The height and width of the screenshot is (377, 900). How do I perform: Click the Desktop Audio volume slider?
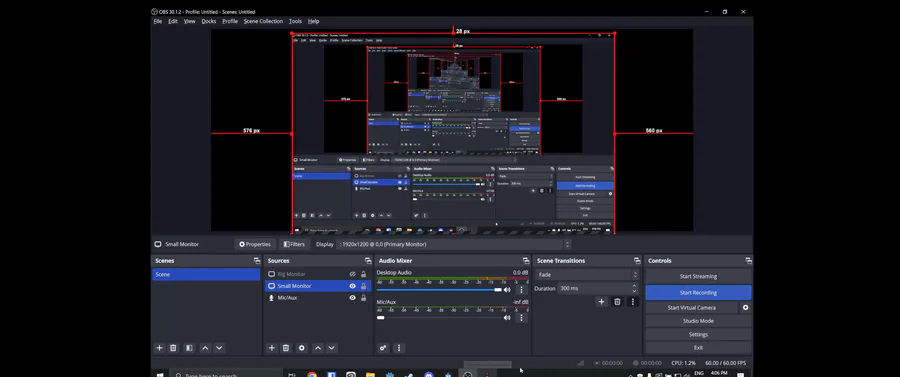point(439,290)
